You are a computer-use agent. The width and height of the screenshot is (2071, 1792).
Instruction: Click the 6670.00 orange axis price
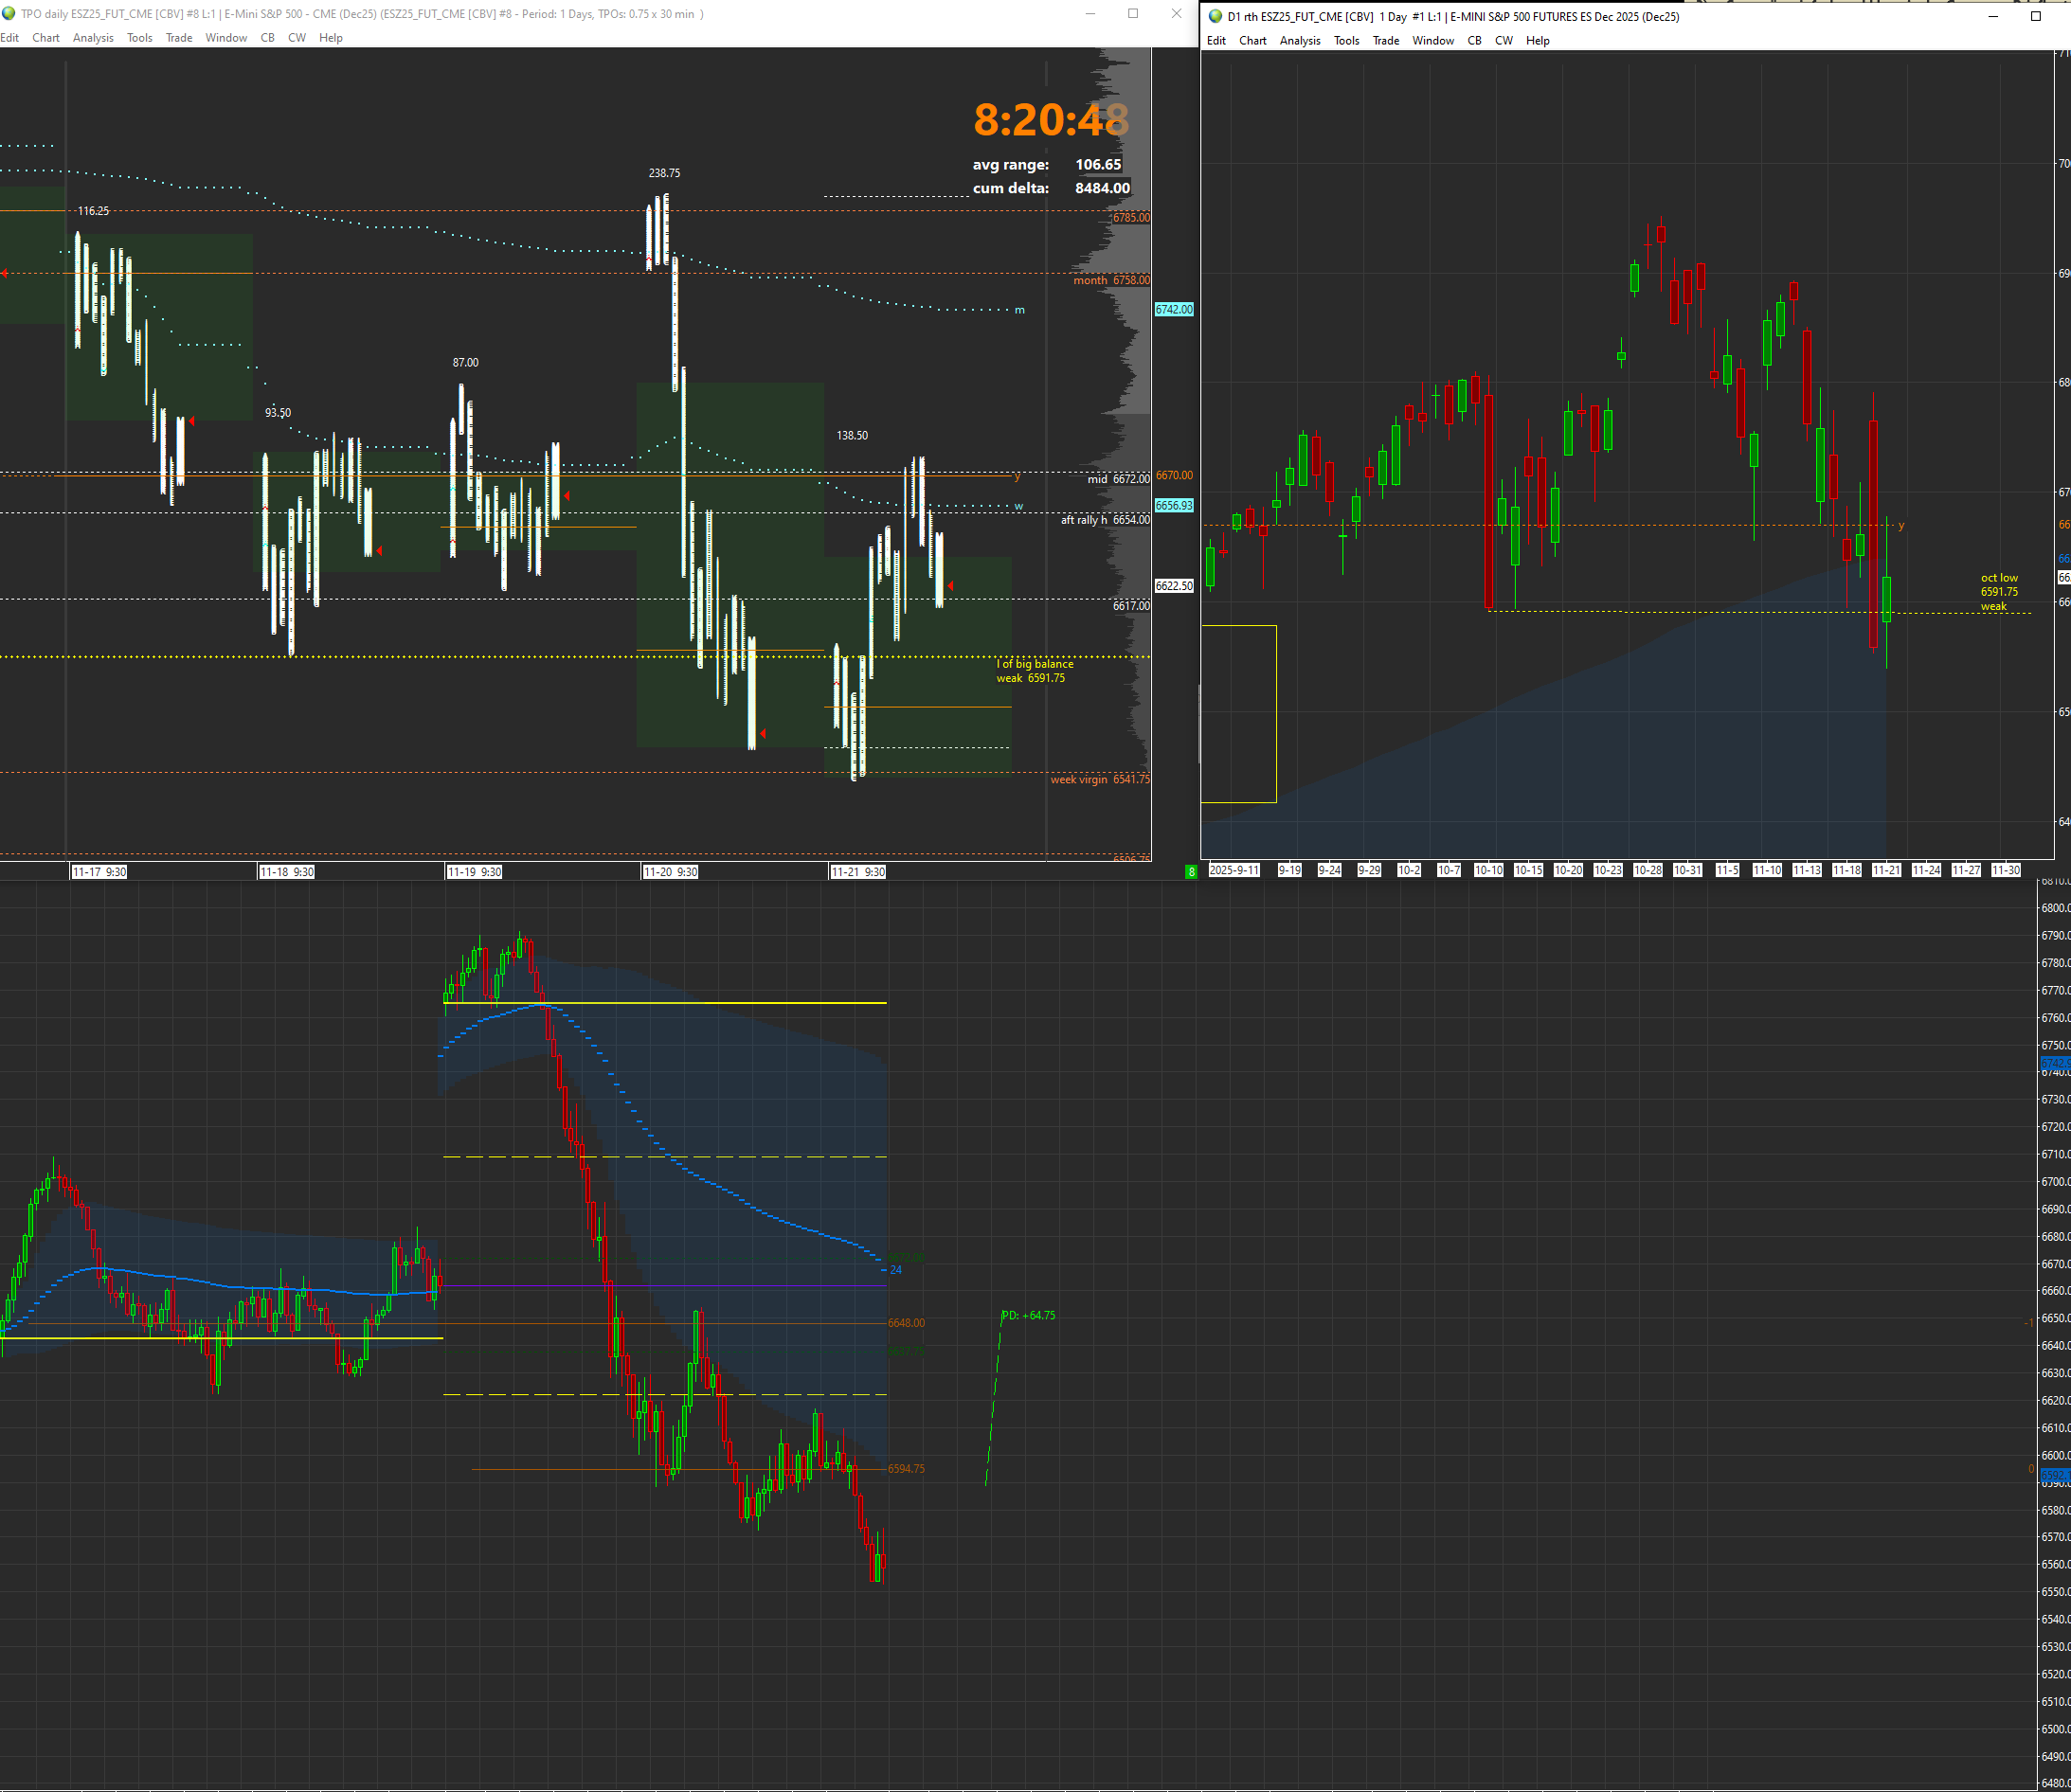pos(1174,475)
